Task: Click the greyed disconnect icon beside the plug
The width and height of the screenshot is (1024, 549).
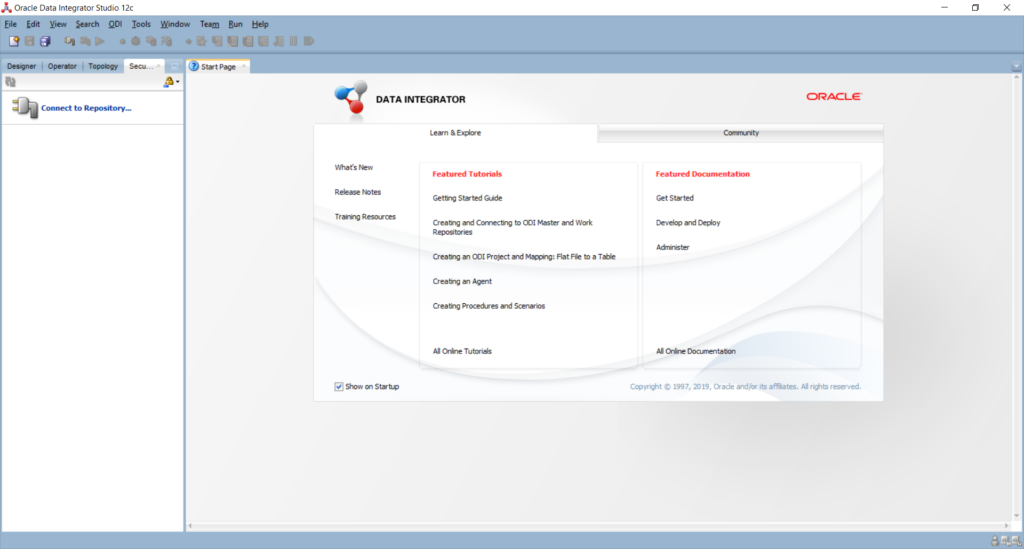Action: point(85,41)
